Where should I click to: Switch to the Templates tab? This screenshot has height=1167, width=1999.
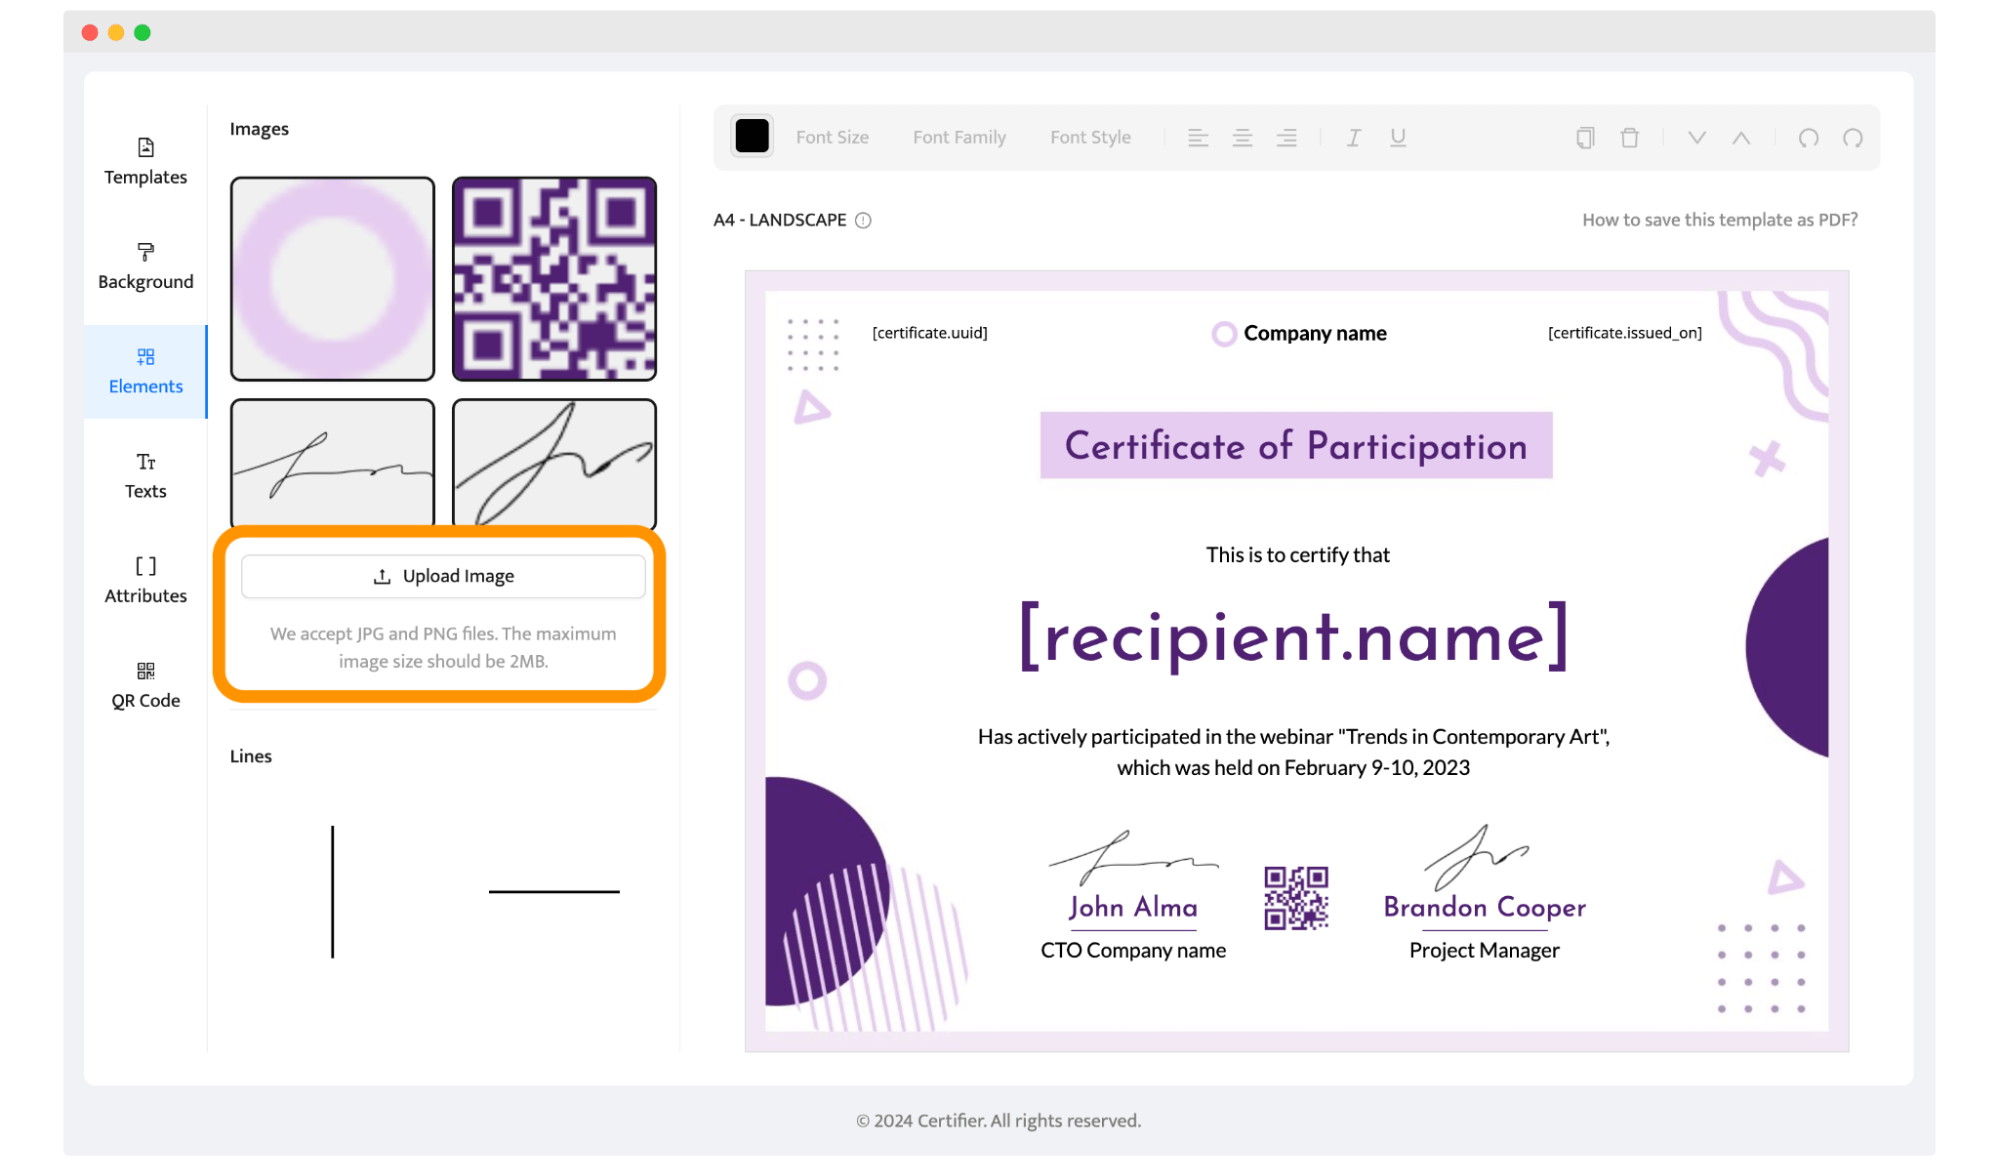[x=146, y=162]
